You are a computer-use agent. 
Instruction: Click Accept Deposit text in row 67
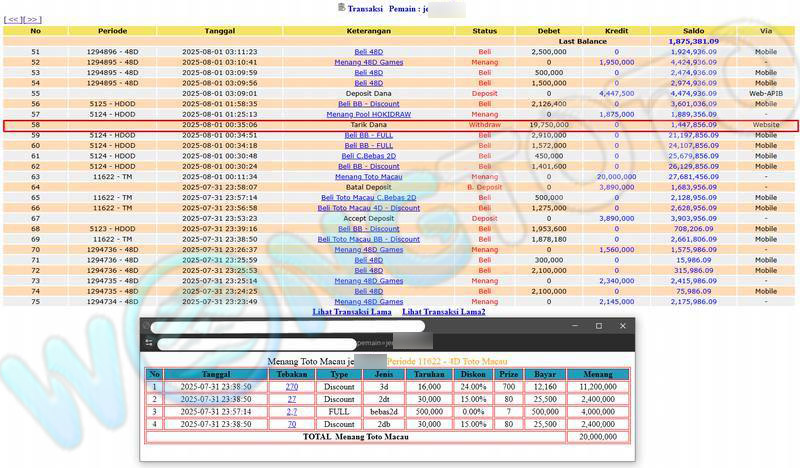(368, 218)
